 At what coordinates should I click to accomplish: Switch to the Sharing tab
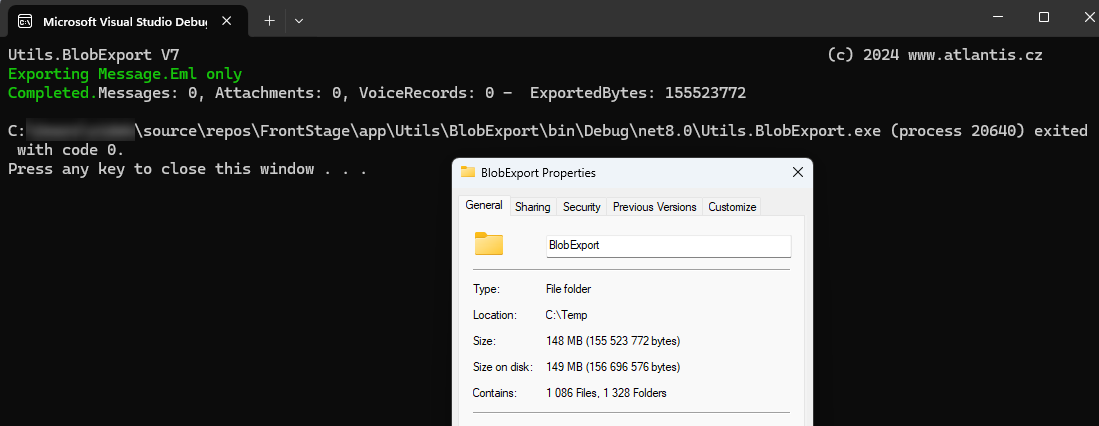(533, 207)
